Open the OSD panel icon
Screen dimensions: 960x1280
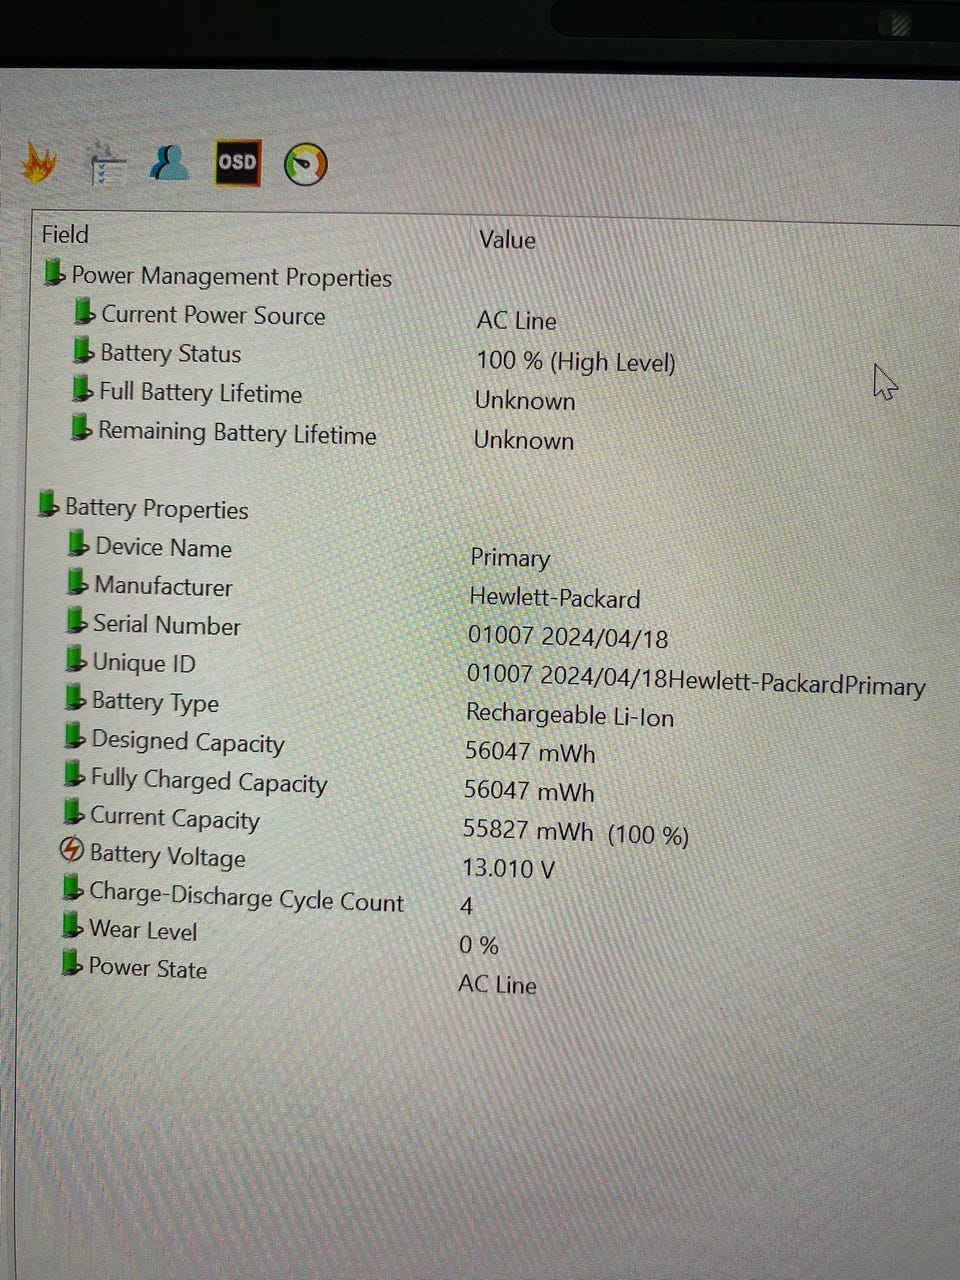coord(238,163)
